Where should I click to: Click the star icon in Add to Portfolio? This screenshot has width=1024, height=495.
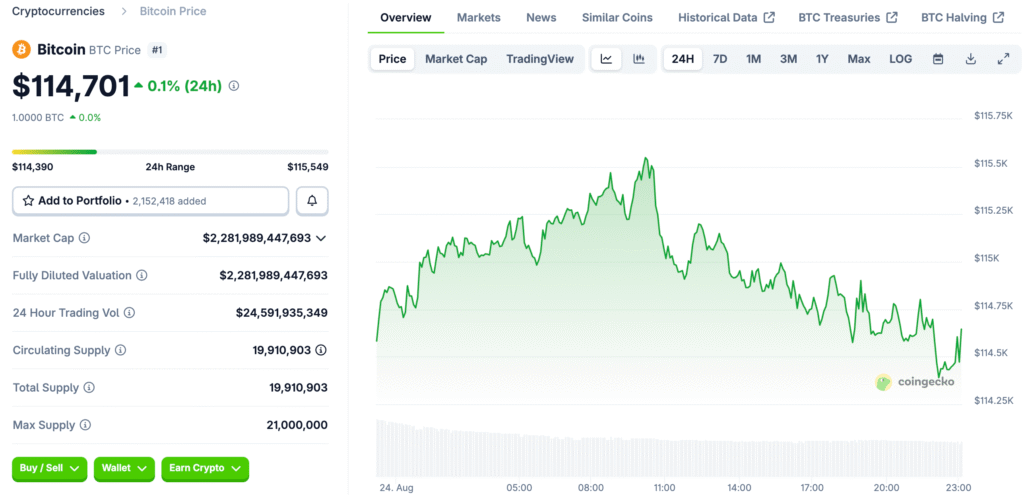point(28,201)
